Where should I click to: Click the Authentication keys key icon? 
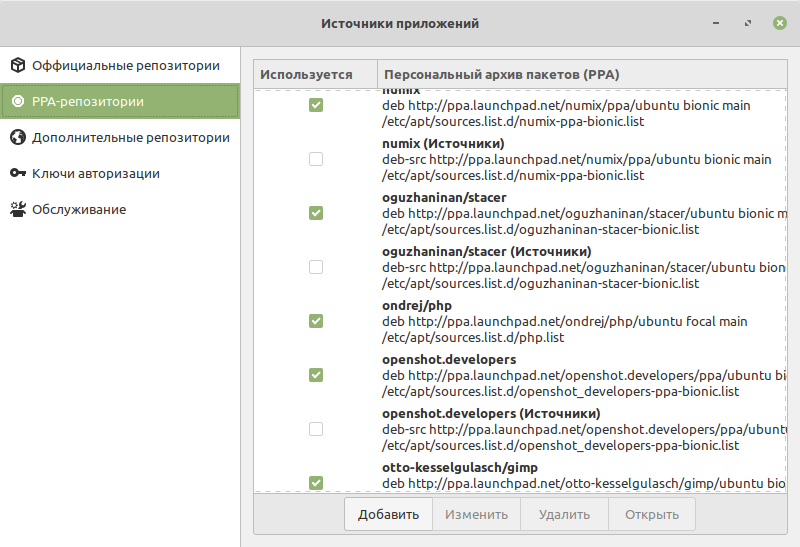18,174
